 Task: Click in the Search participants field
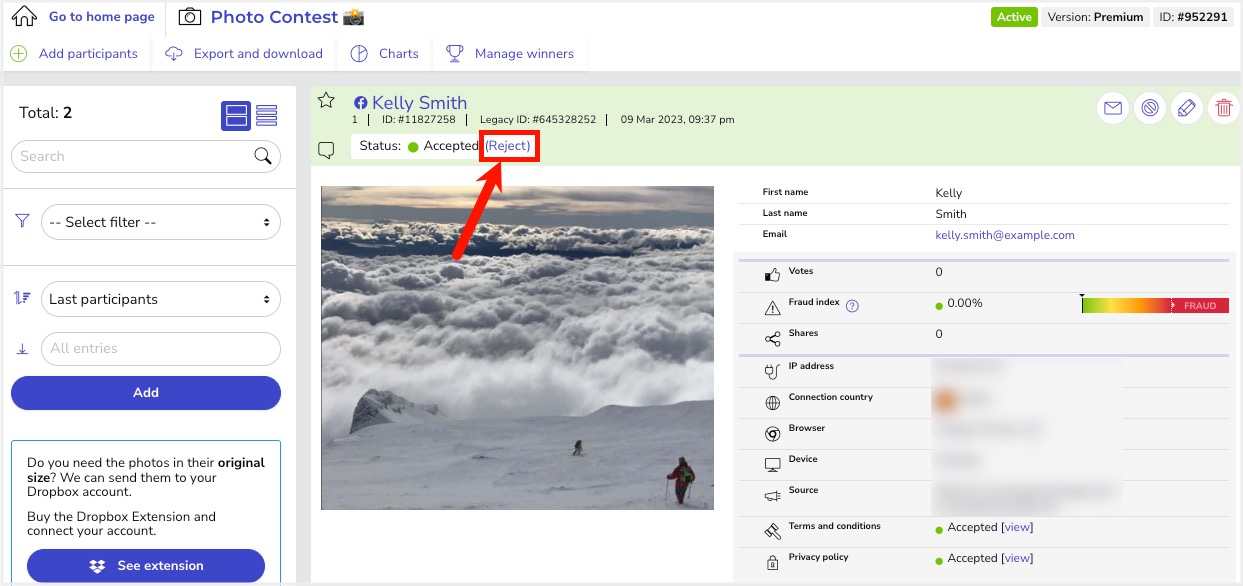pyautogui.click(x=146, y=156)
